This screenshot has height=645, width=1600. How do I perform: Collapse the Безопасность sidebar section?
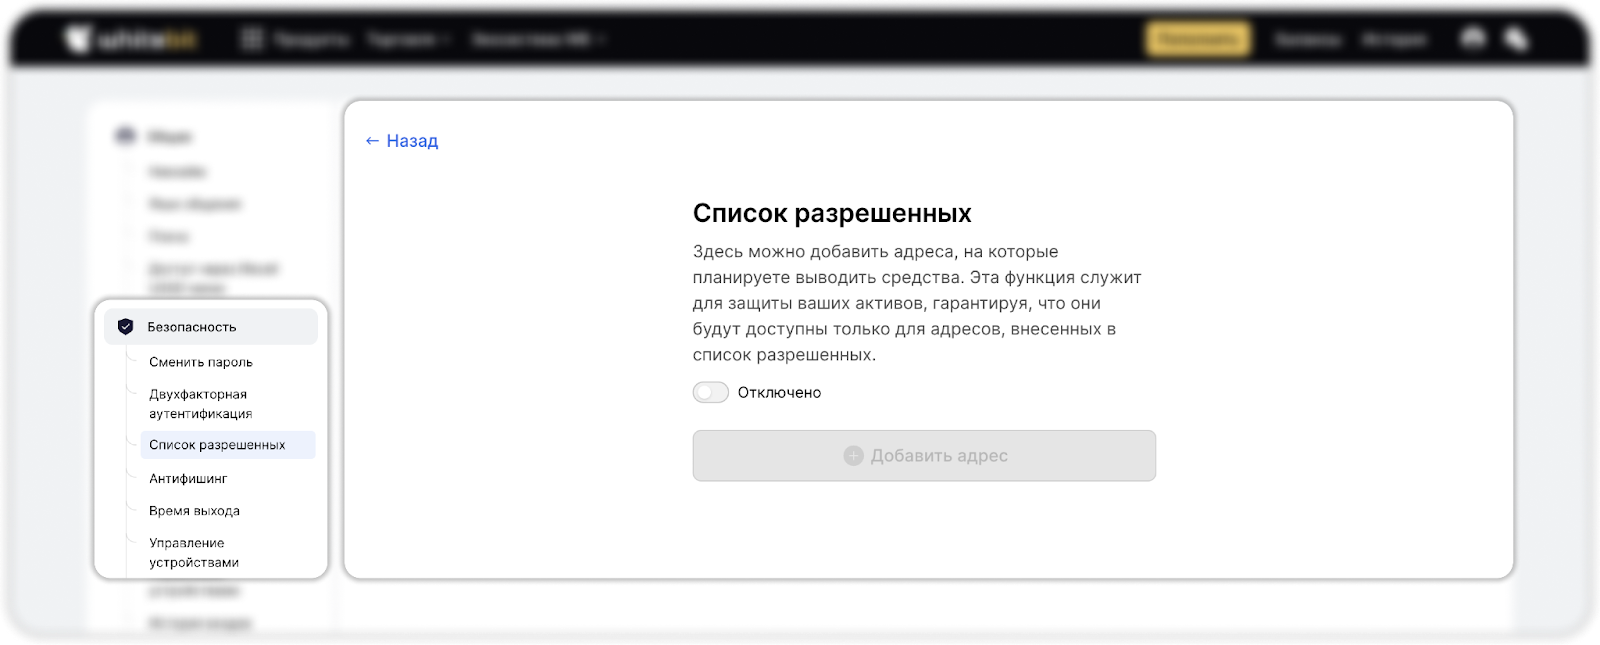point(210,327)
